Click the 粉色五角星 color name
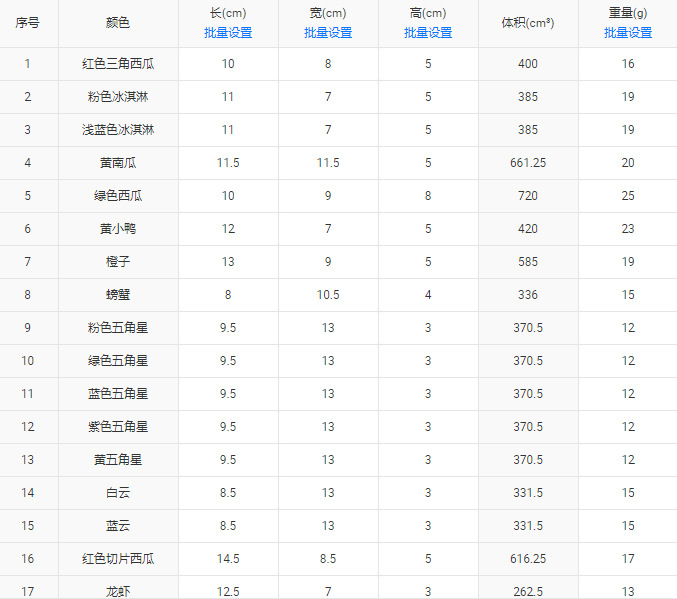This screenshot has width=677, height=599. point(118,328)
